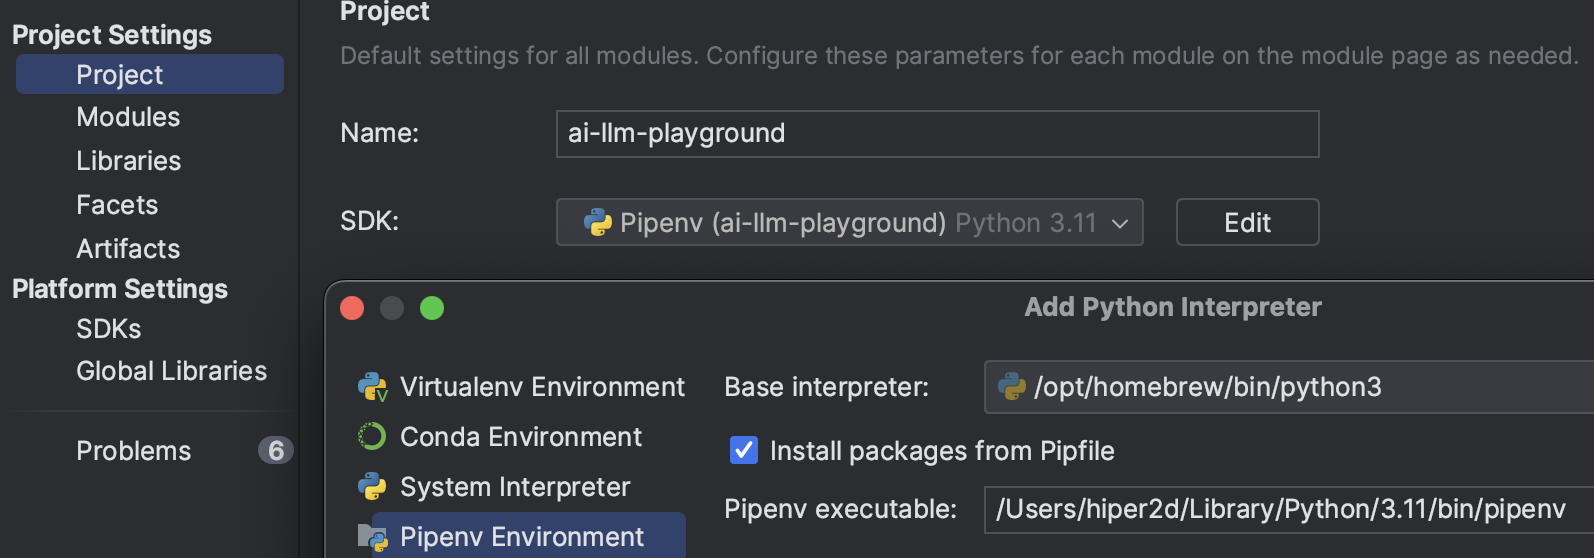Close the Add Python Interpreter dialog
This screenshot has height=558, width=1594.
(x=352, y=308)
